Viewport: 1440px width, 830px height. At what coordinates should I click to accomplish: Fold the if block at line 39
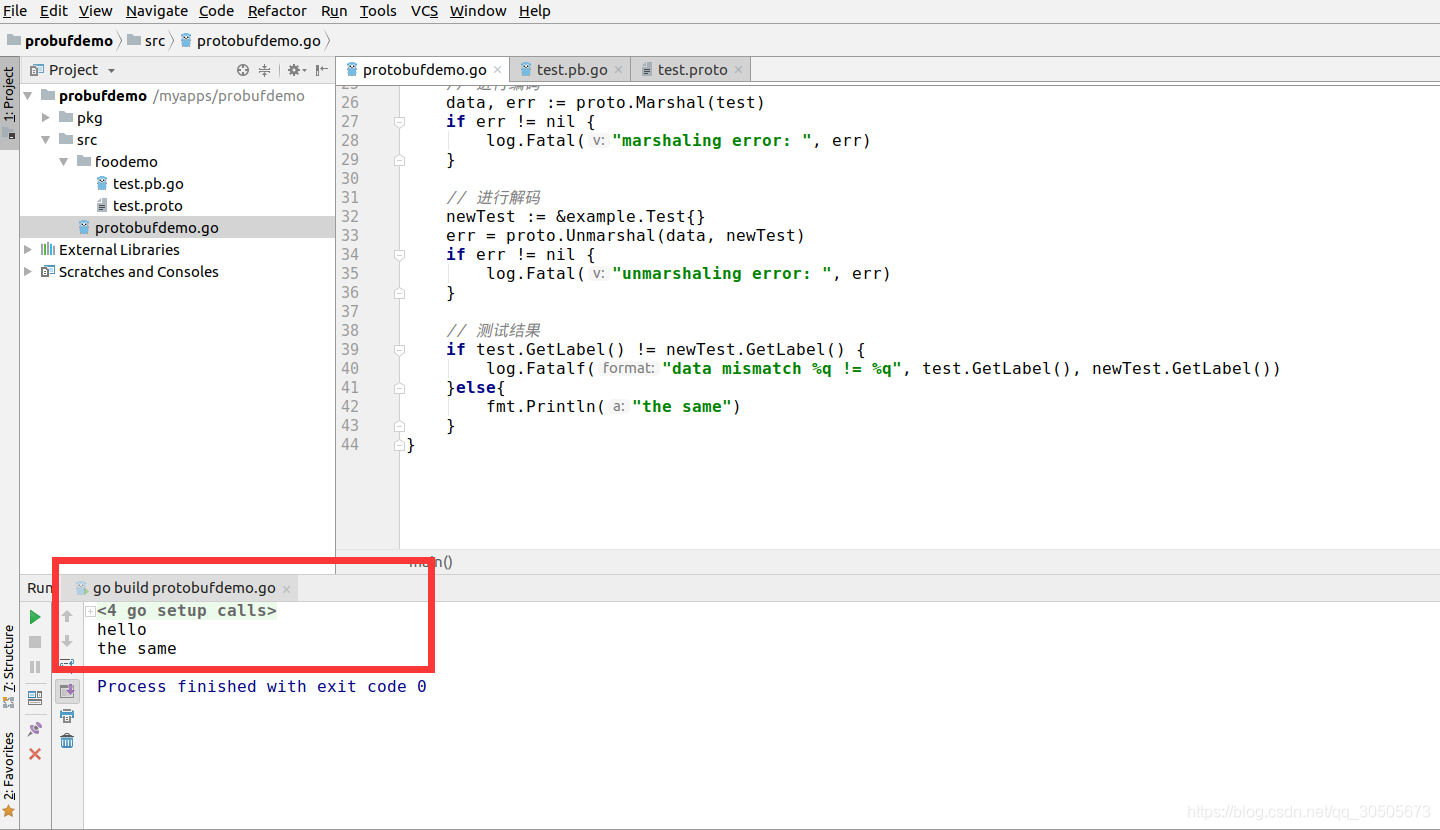(x=399, y=349)
